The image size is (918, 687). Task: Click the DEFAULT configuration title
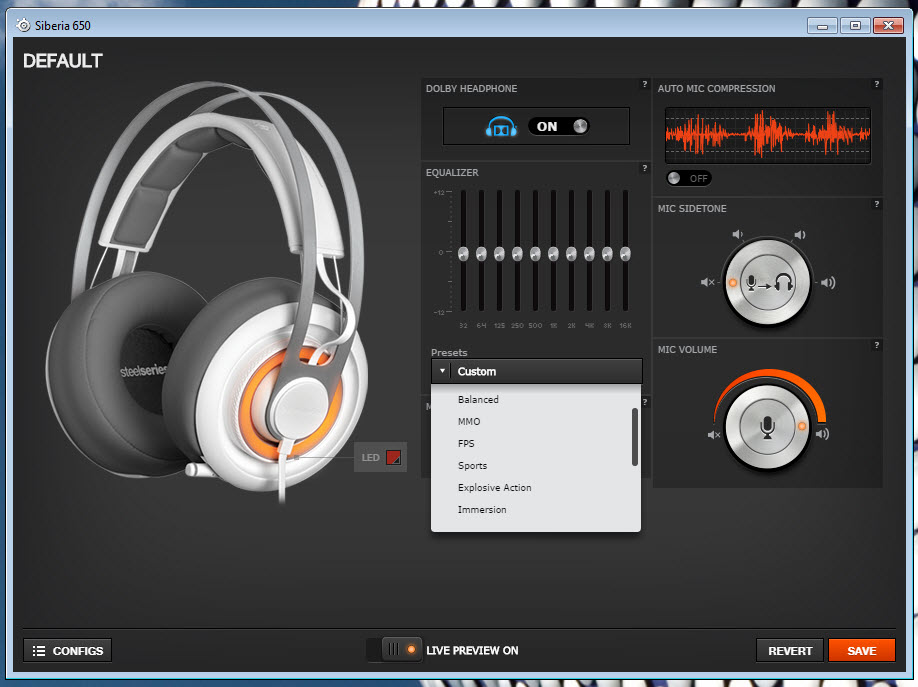[x=63, y=61]
